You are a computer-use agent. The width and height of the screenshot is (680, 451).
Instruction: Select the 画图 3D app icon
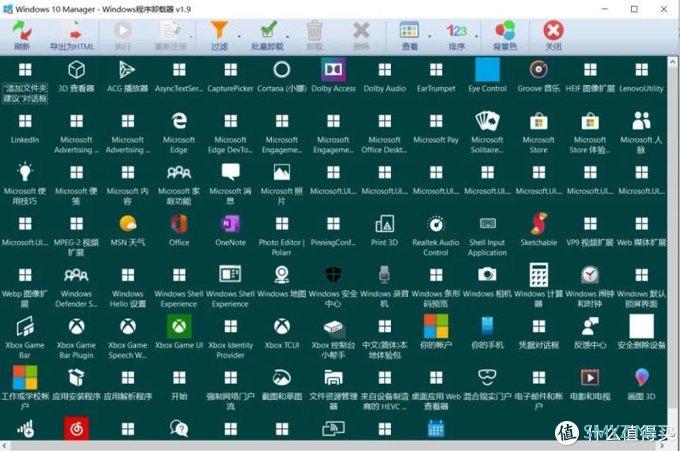coord(641,377)
